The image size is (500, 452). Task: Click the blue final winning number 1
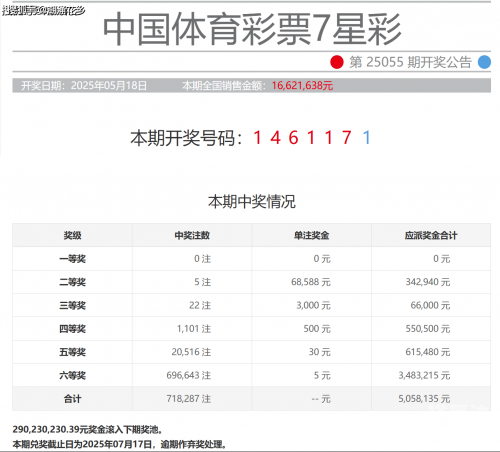click(367, 138)
